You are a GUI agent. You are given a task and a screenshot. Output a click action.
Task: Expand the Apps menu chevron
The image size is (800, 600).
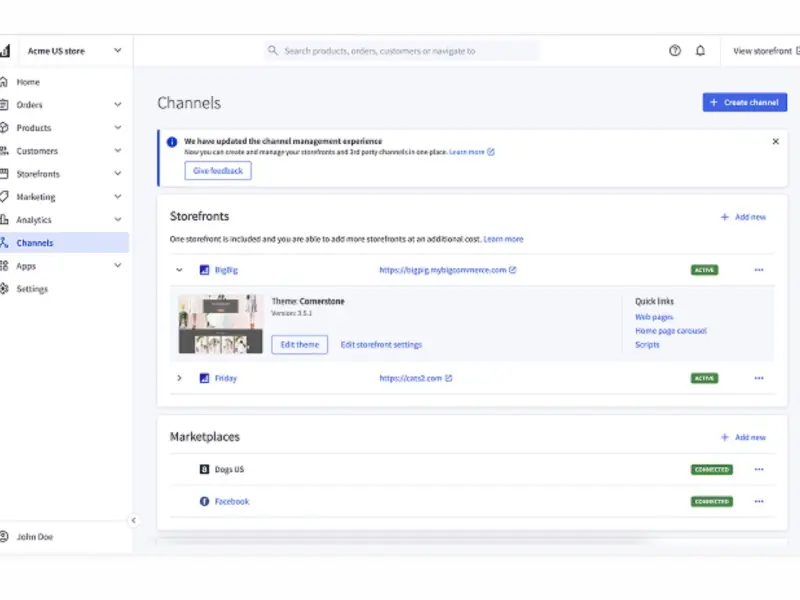coord(118,265)
